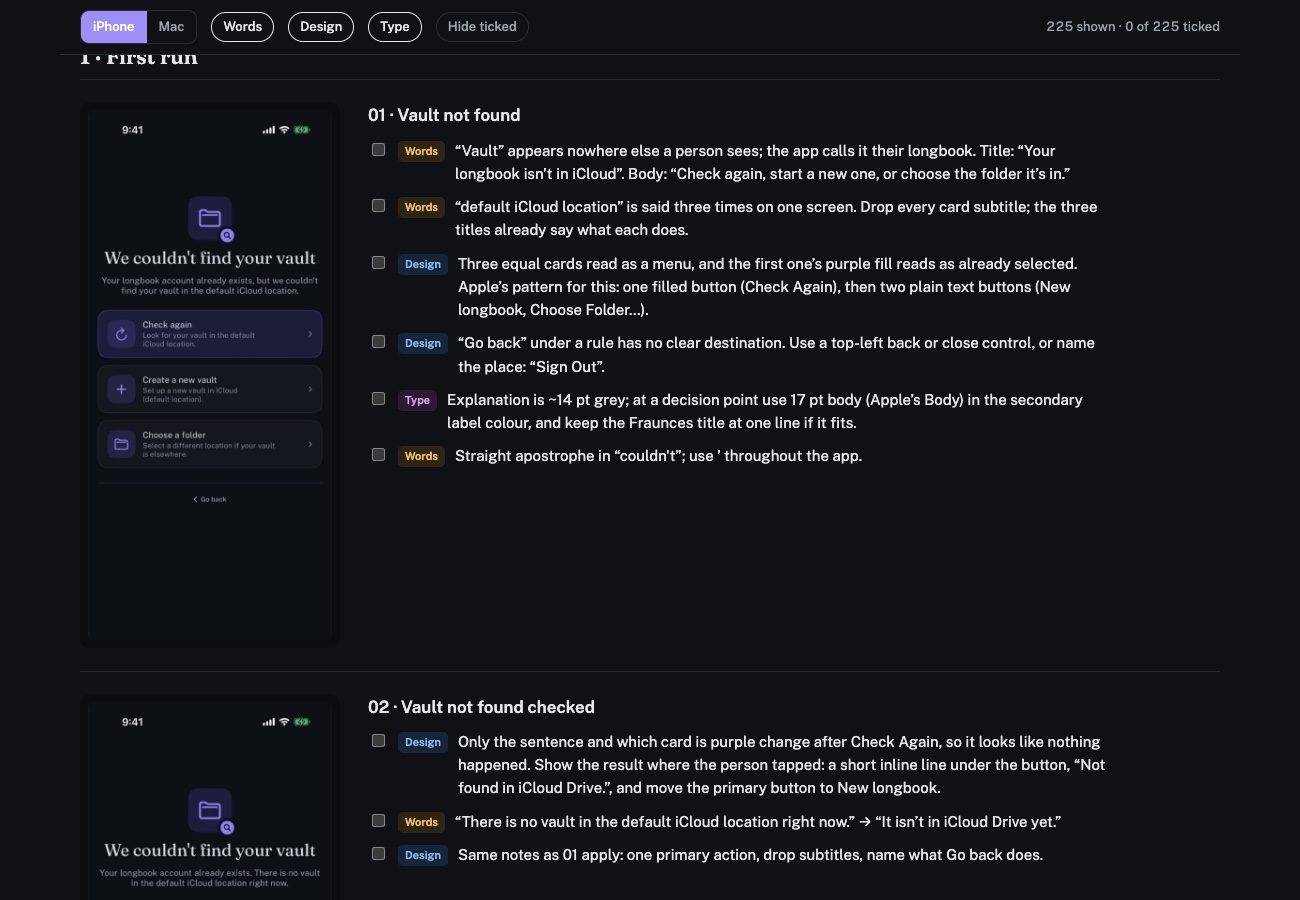The image size is (1300, 900).
Task: Click the refresh icon on the Check again card
Action: pos(121,335)
